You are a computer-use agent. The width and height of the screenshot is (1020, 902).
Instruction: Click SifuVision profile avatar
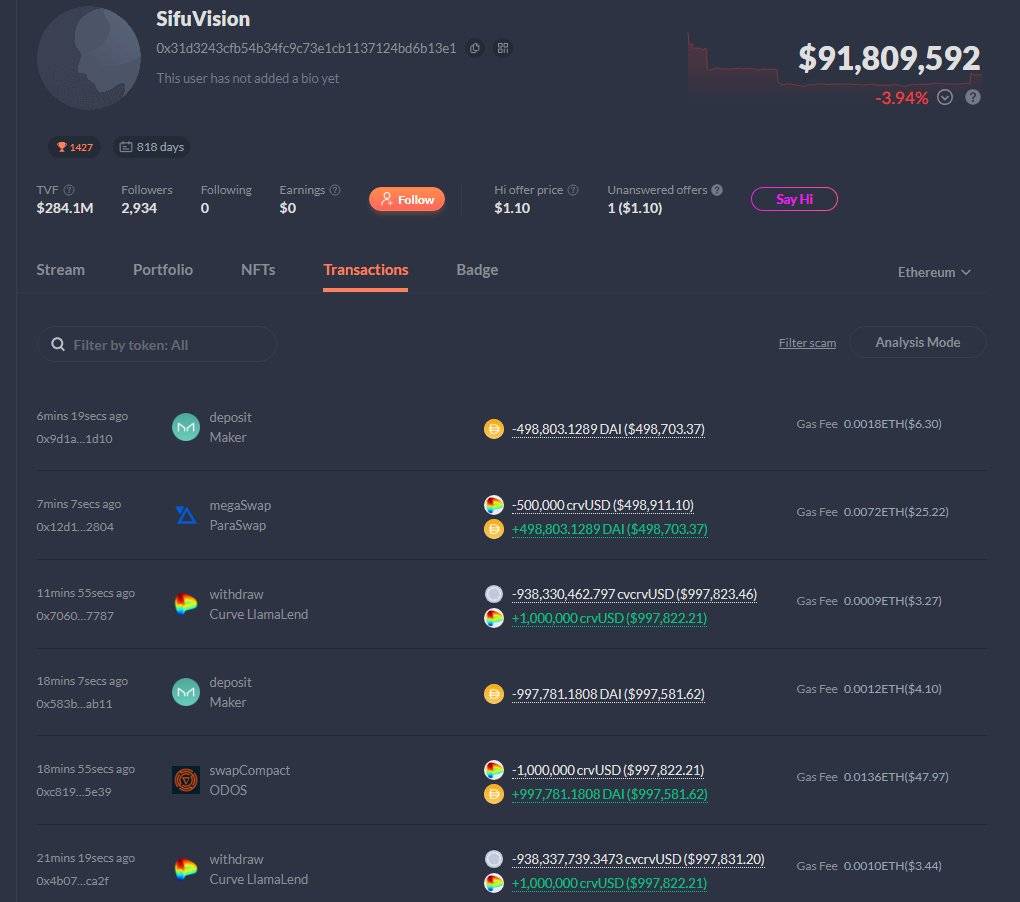pos(88,58)
